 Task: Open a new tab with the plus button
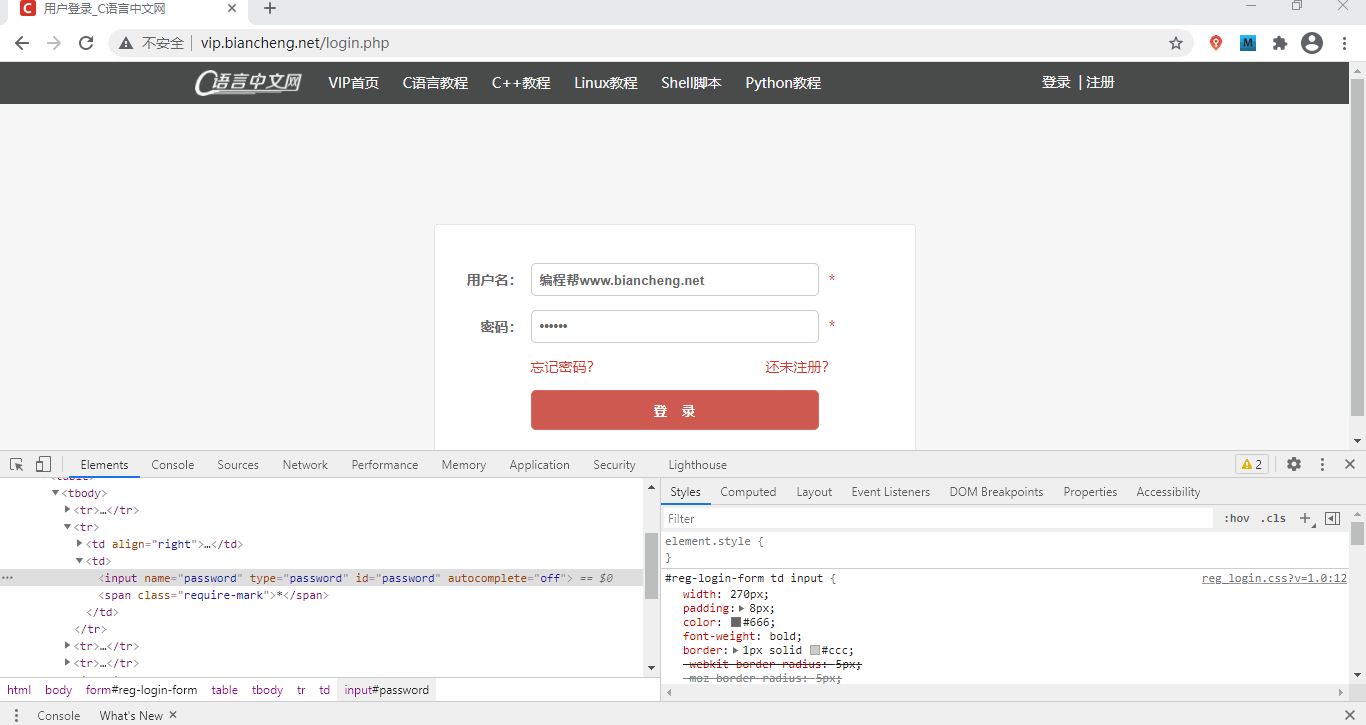(270, 9)
